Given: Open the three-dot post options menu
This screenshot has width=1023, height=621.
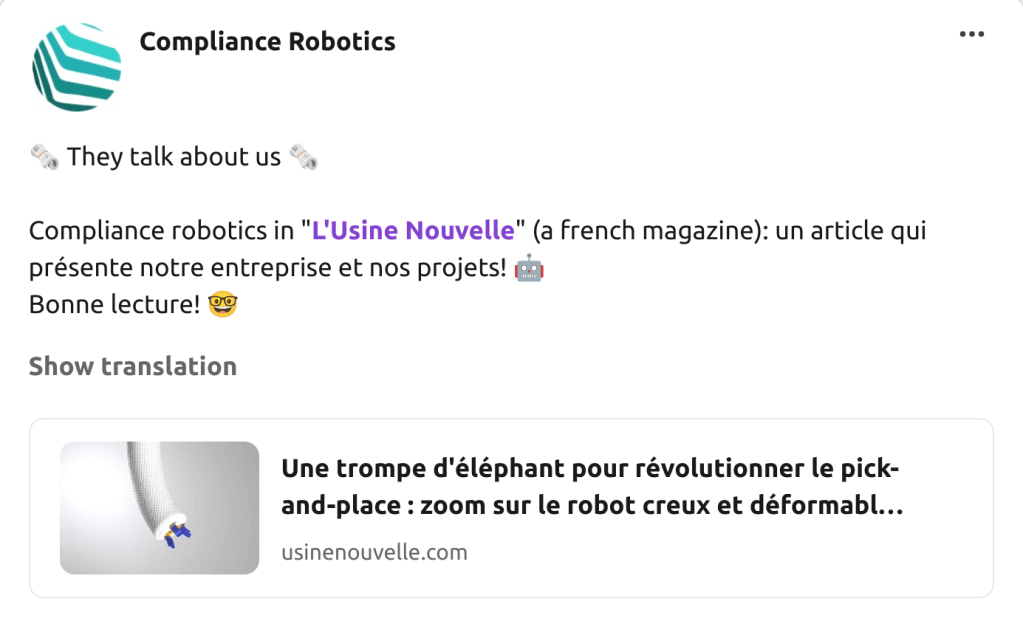Looking at the screenshot, I should point(971,34).
